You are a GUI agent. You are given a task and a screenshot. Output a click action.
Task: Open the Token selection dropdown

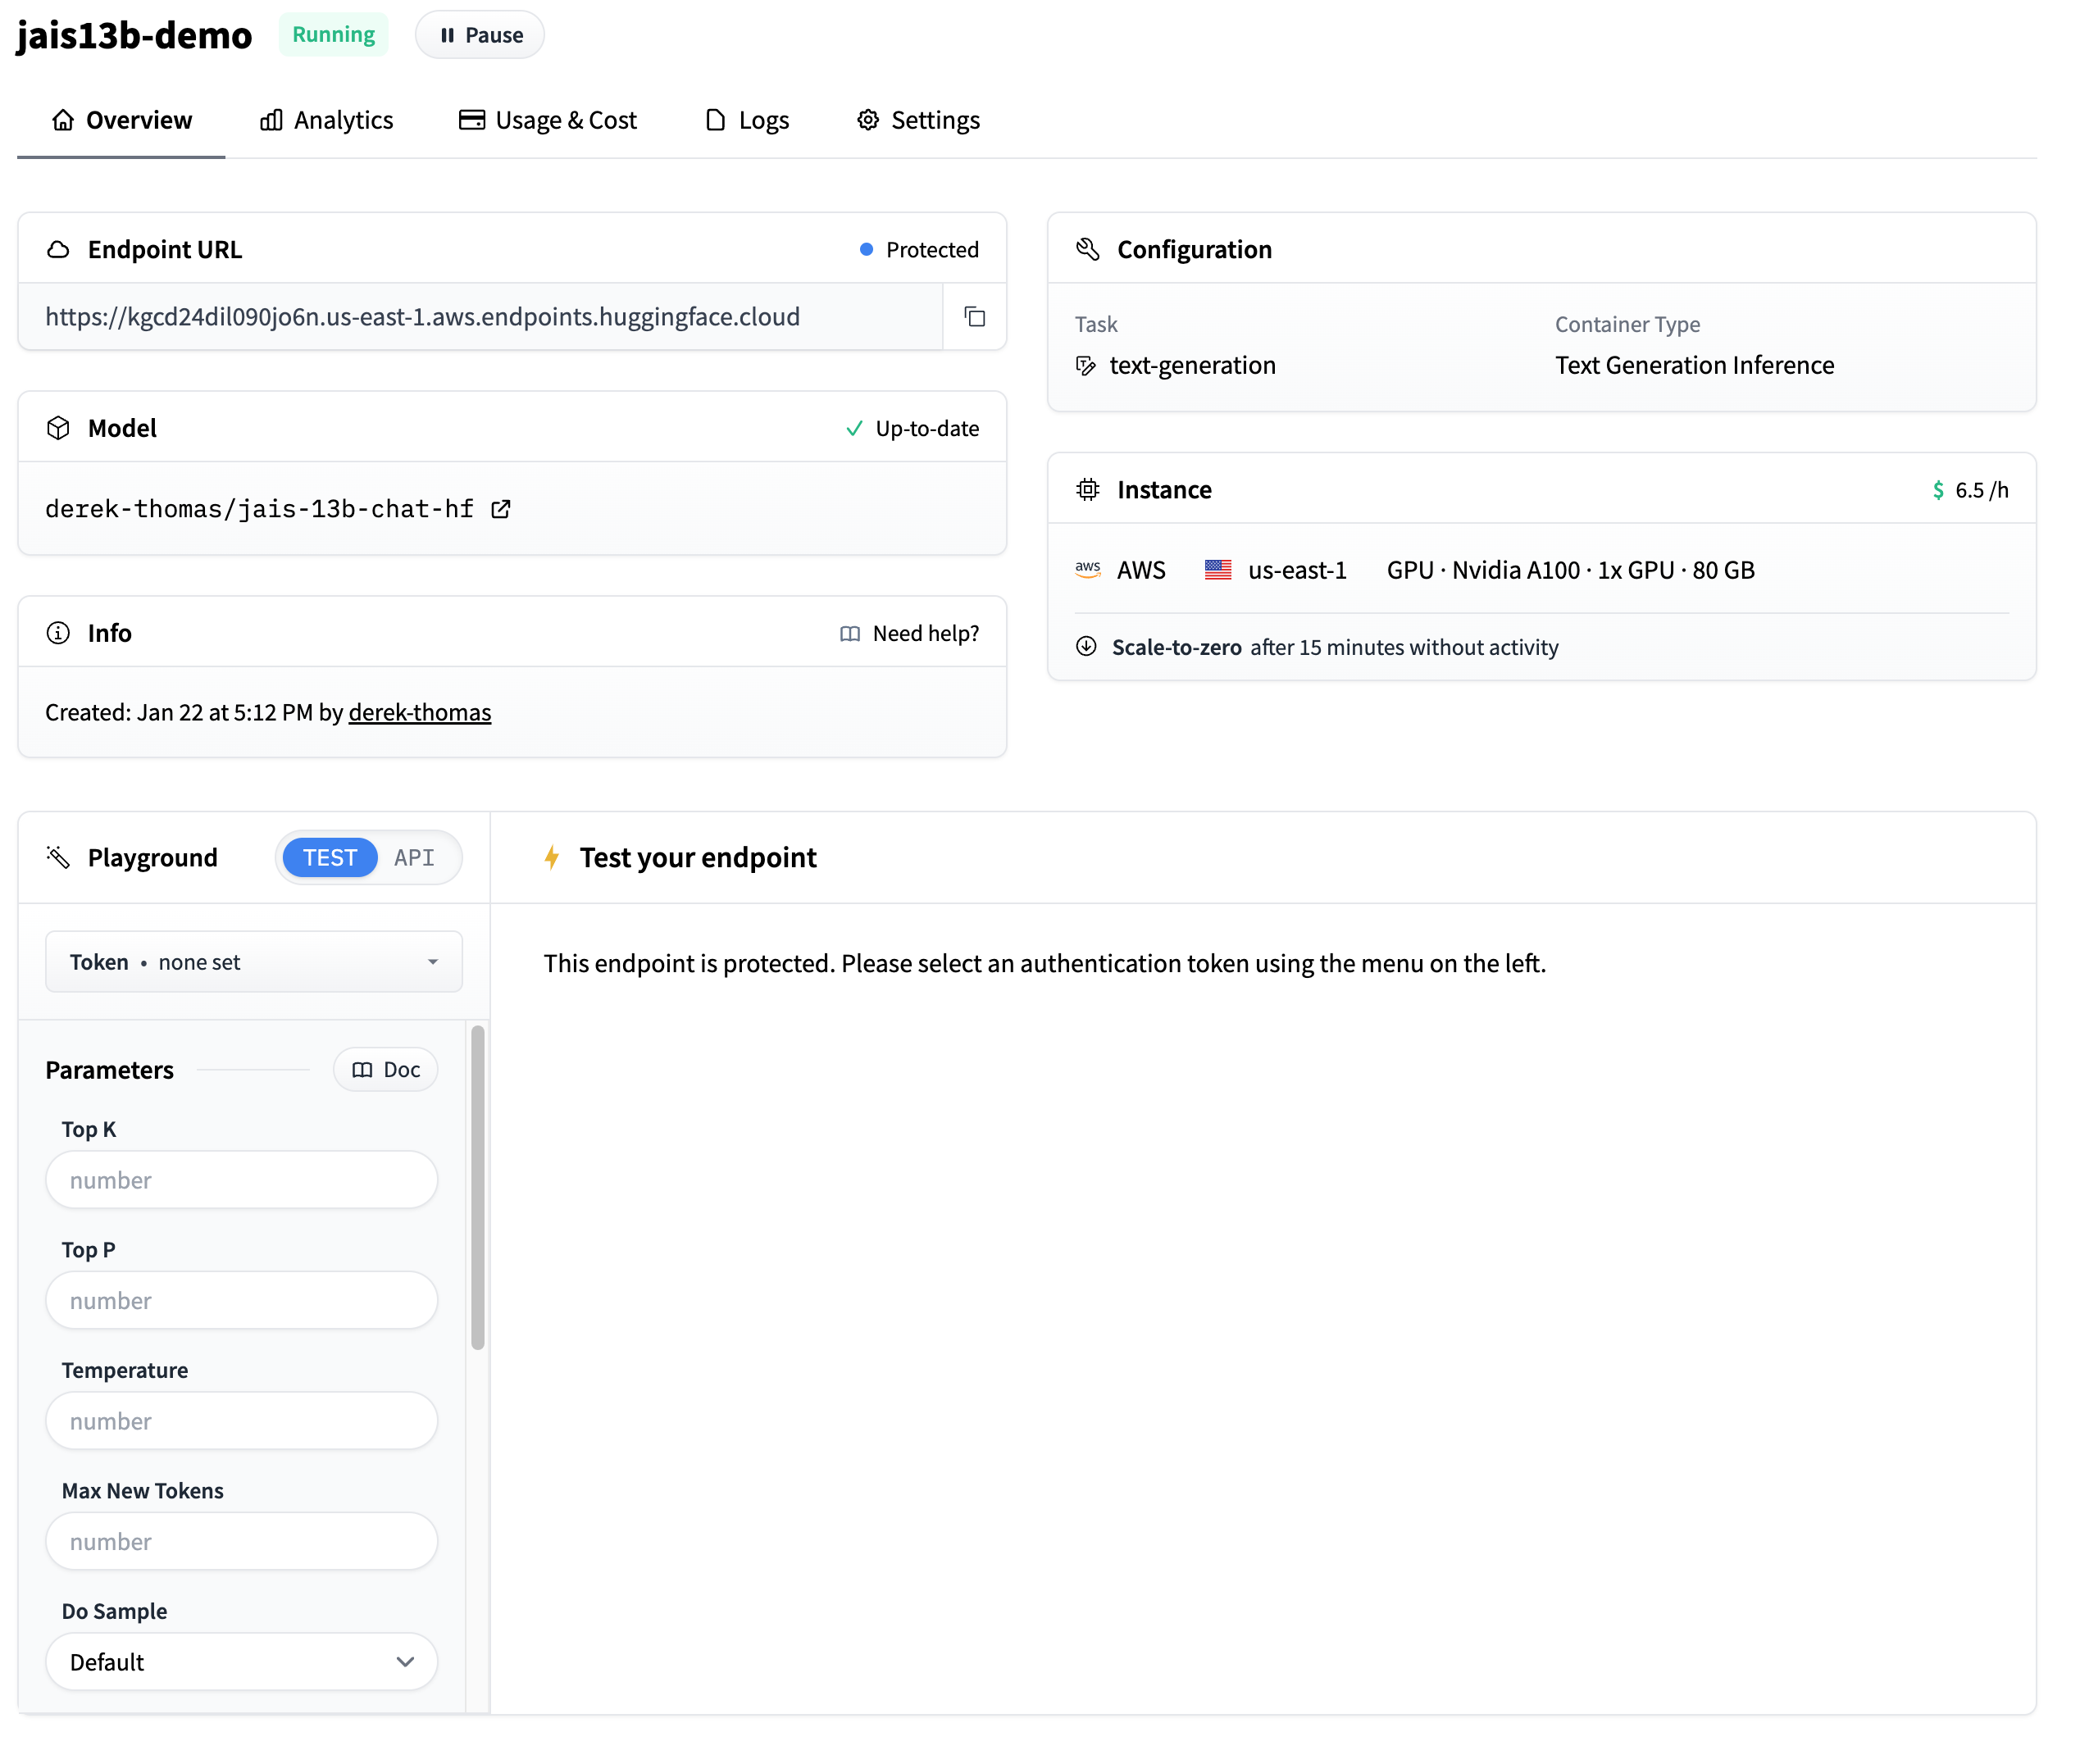[x=254, y=962]
